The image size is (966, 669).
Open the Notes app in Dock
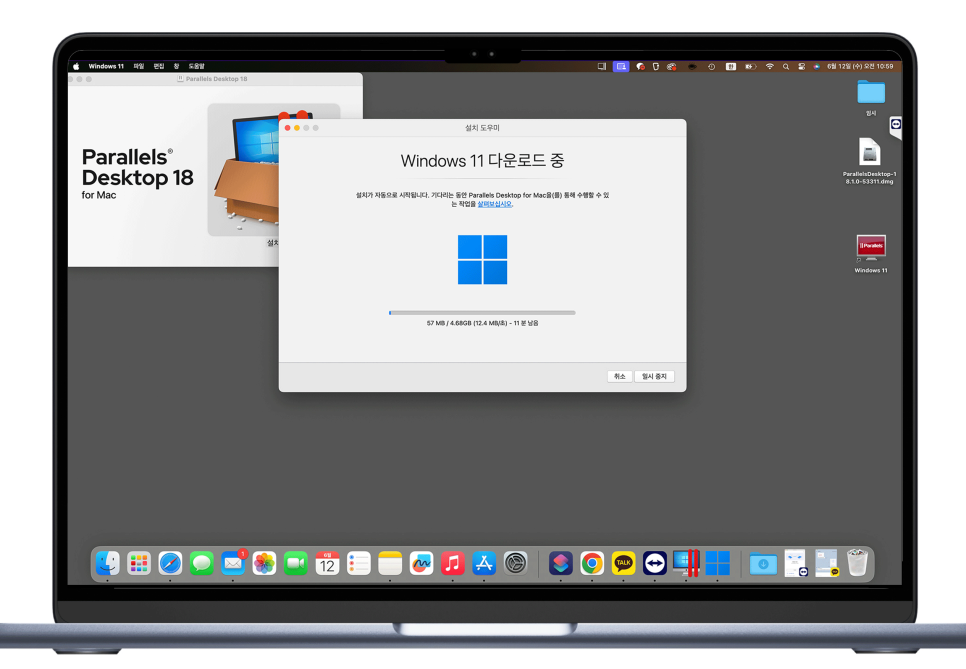point(390,563)
